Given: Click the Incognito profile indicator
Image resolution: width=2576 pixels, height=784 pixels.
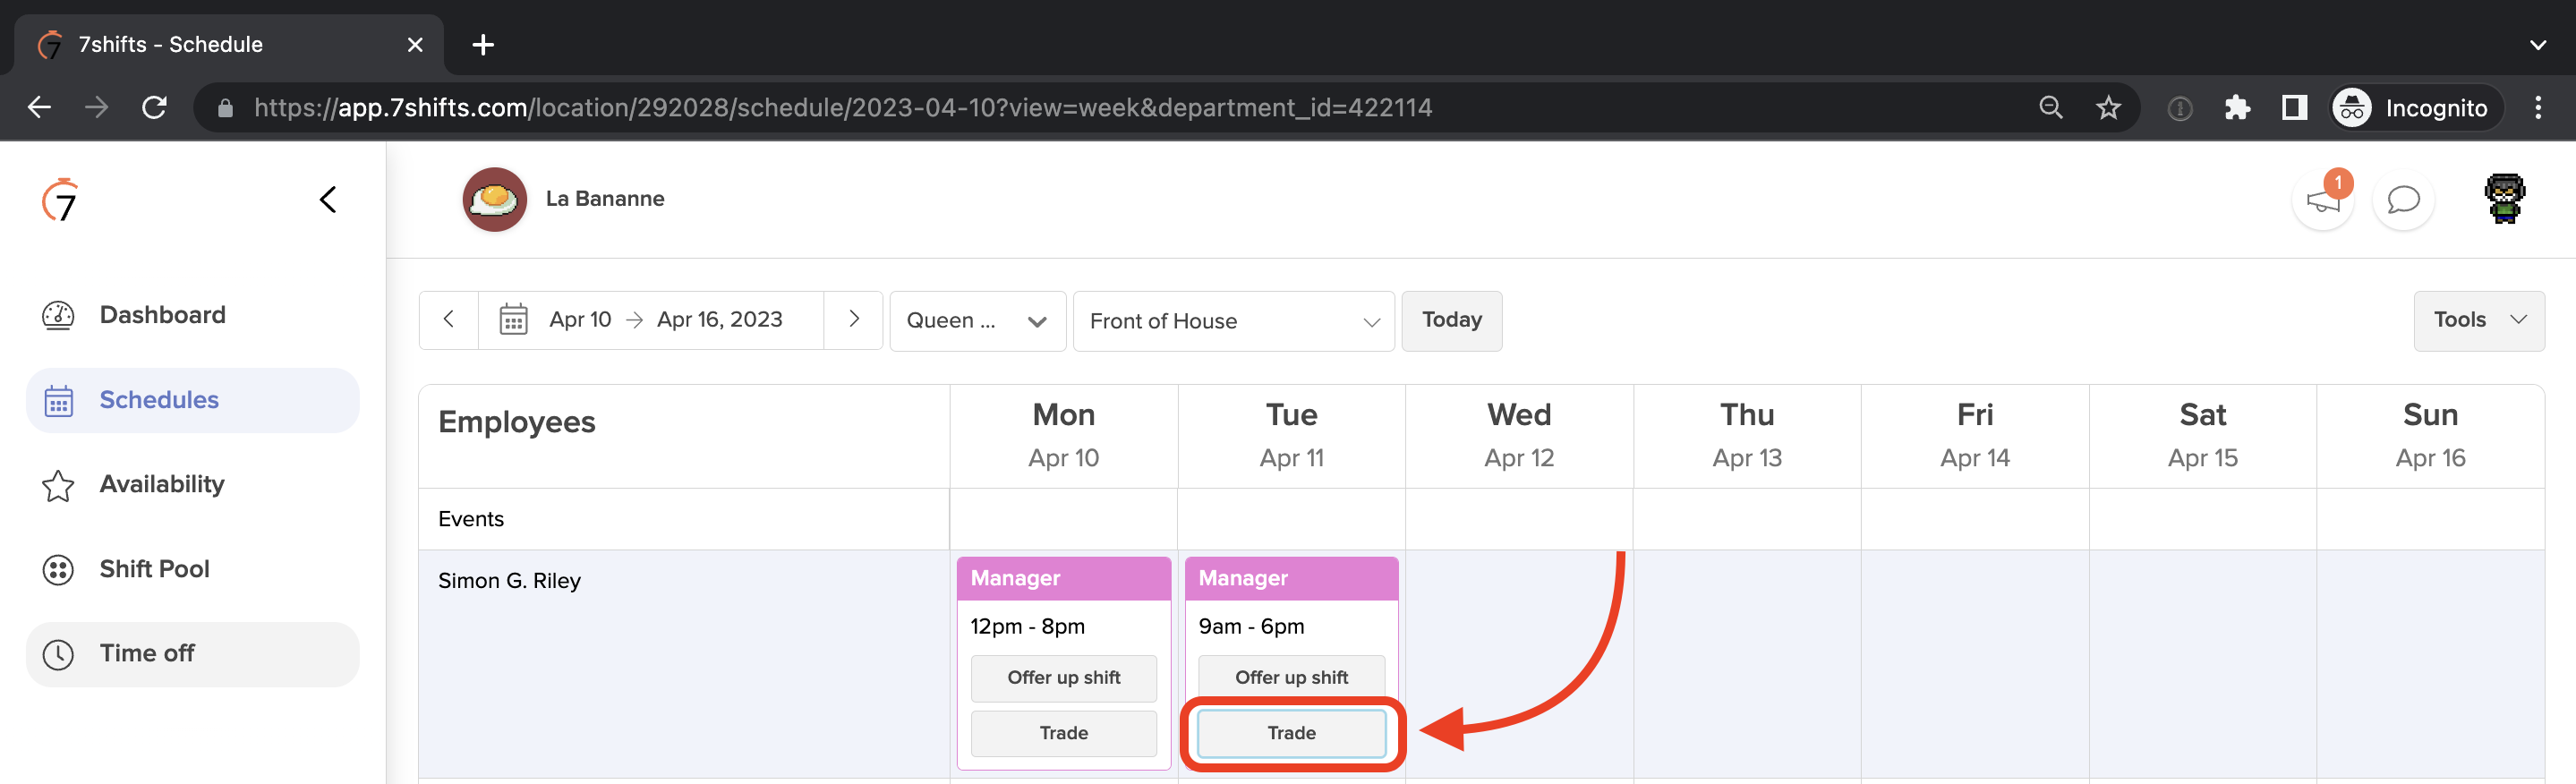Looking at the screenshot, I should tap(2416, 108).
